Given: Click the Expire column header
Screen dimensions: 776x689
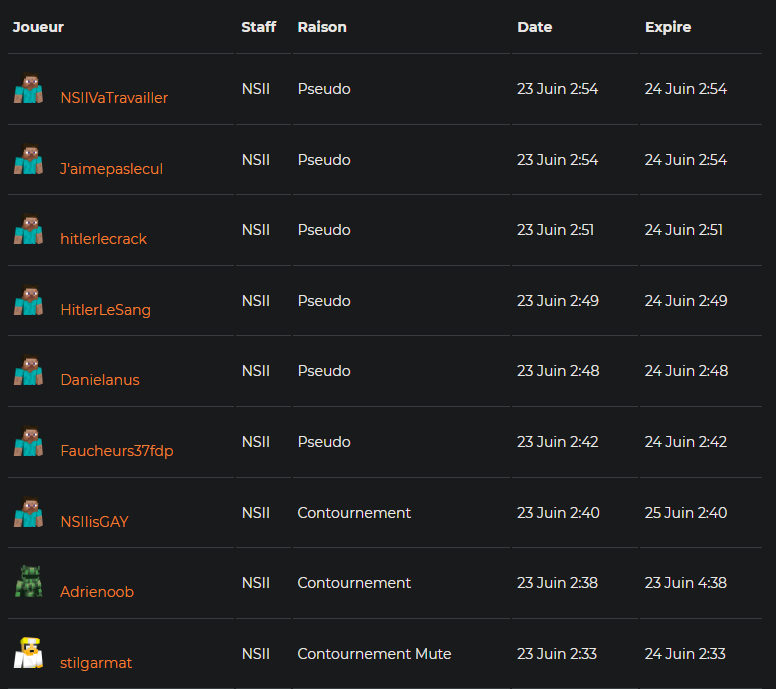Looking at the screenshot, I should 668,27.
